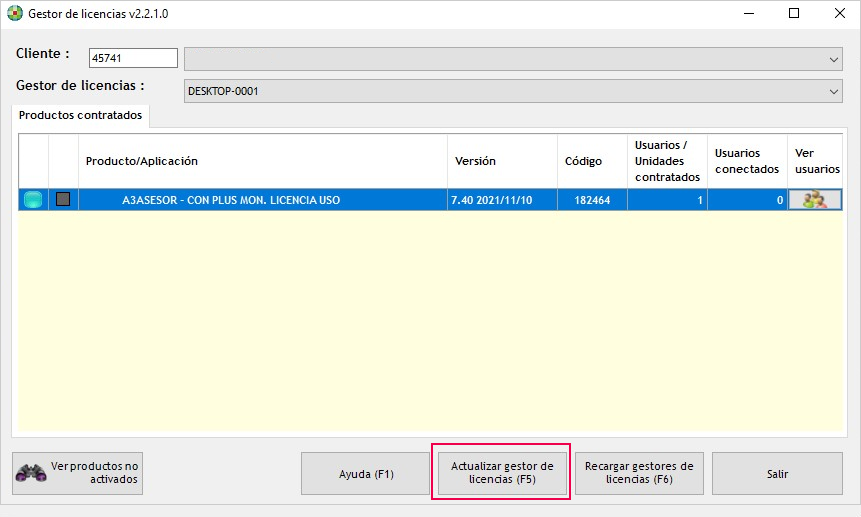Screen dimensions: 861x517
Task: Click the Usuarios conectados column header
Action: pos(746,161)
